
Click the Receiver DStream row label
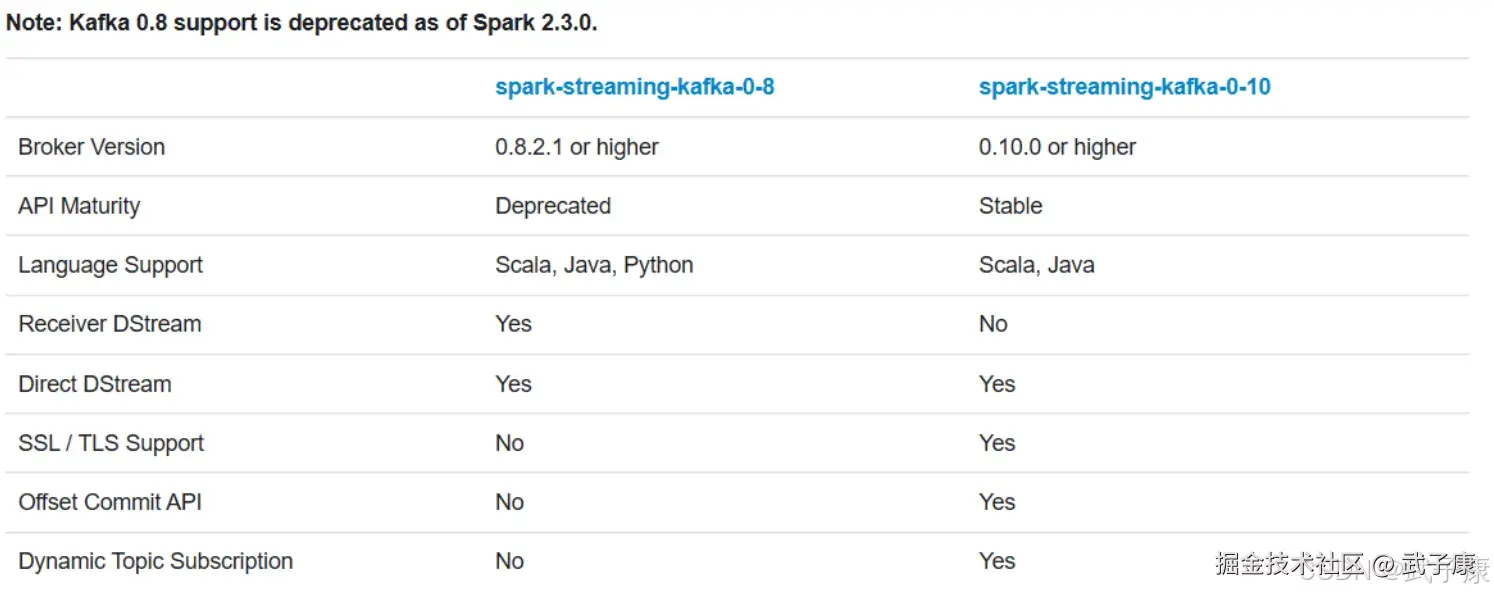point(109,324)
